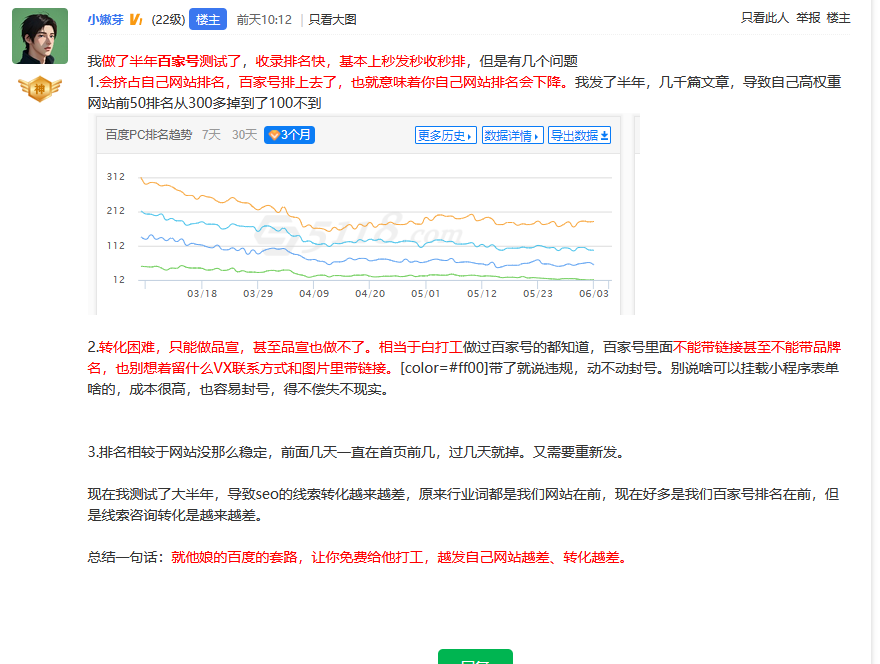Click the 03/18 date on chart axis

202,294
